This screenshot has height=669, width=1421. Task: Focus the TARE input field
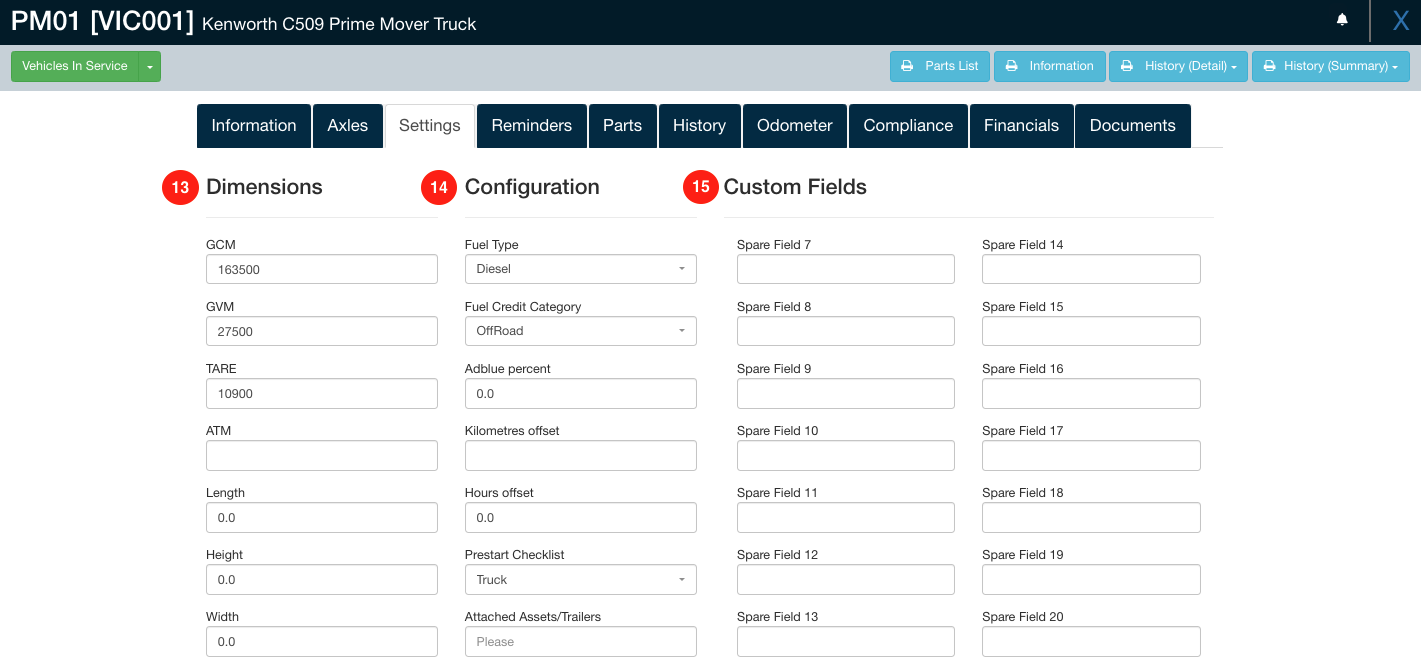point(322,393)
